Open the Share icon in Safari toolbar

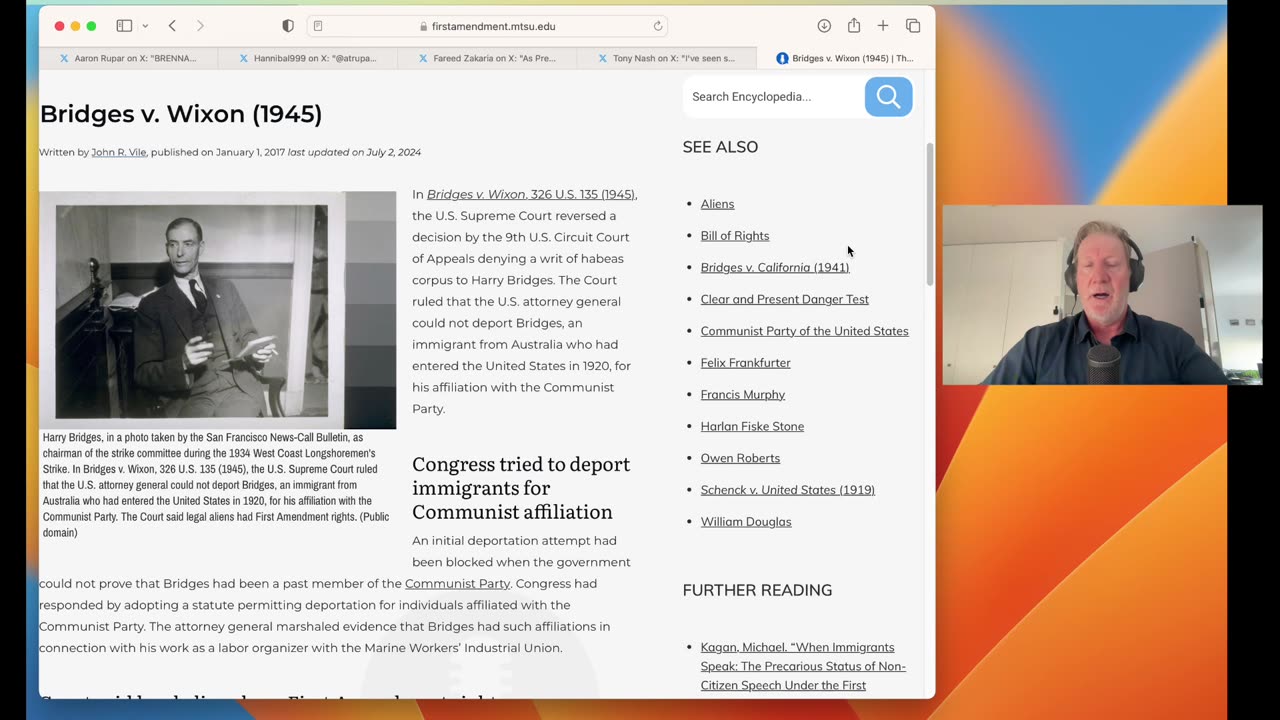tap(854, 26)
